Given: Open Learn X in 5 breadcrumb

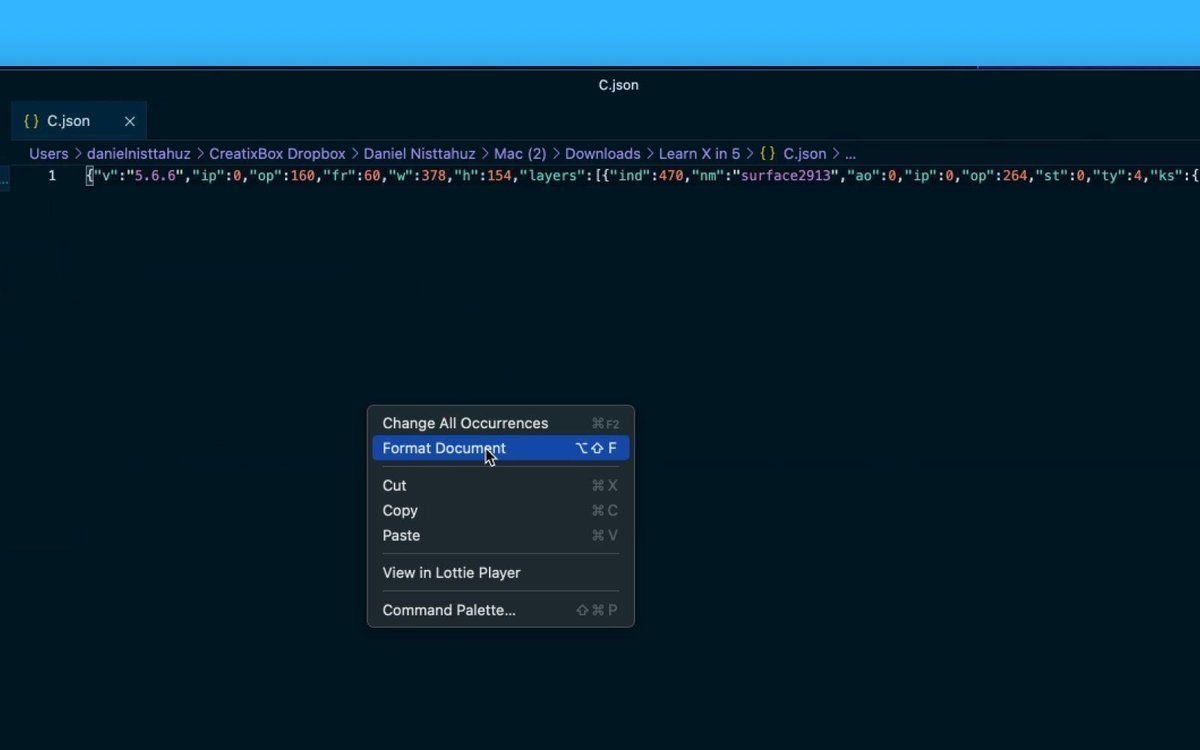Looking at the screenshot, I should [x=699, y=154].
